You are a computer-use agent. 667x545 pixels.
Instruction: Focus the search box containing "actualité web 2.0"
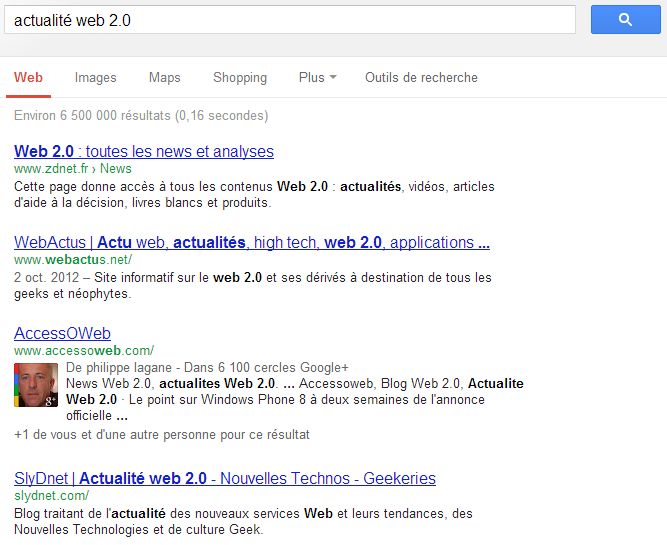pyautogui.click(x=290, y=20)
